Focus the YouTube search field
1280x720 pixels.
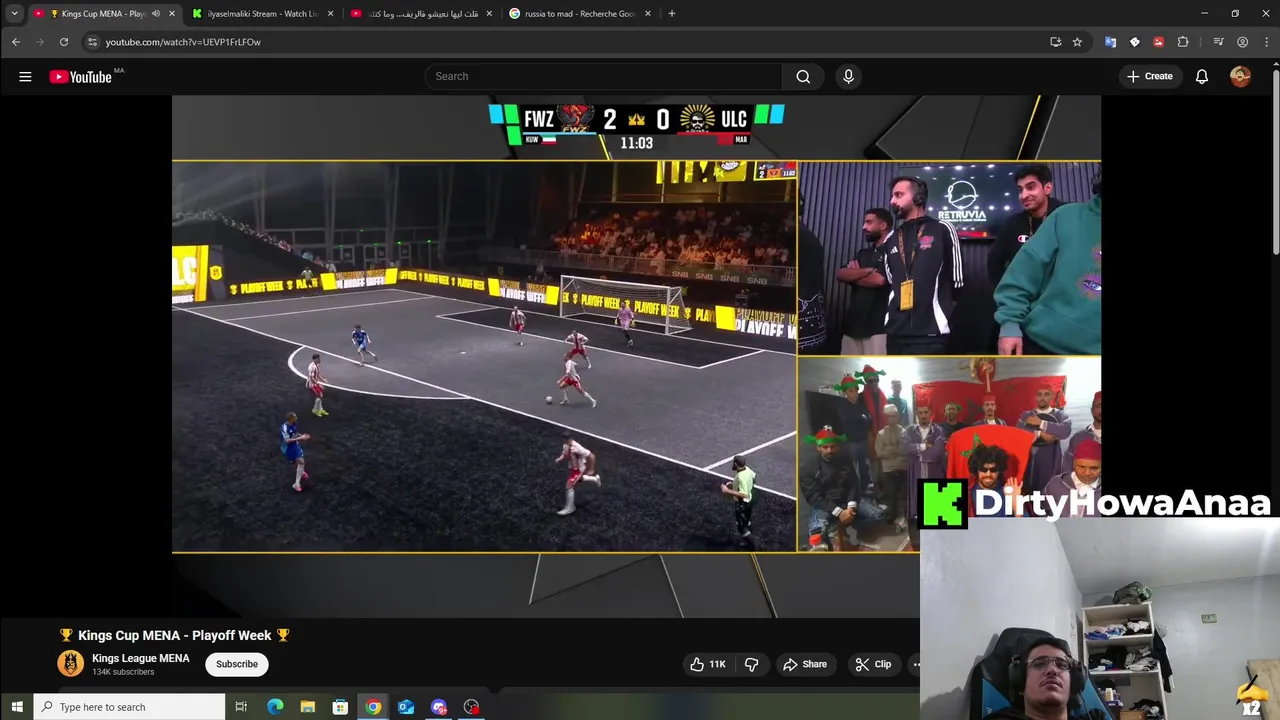604,76
